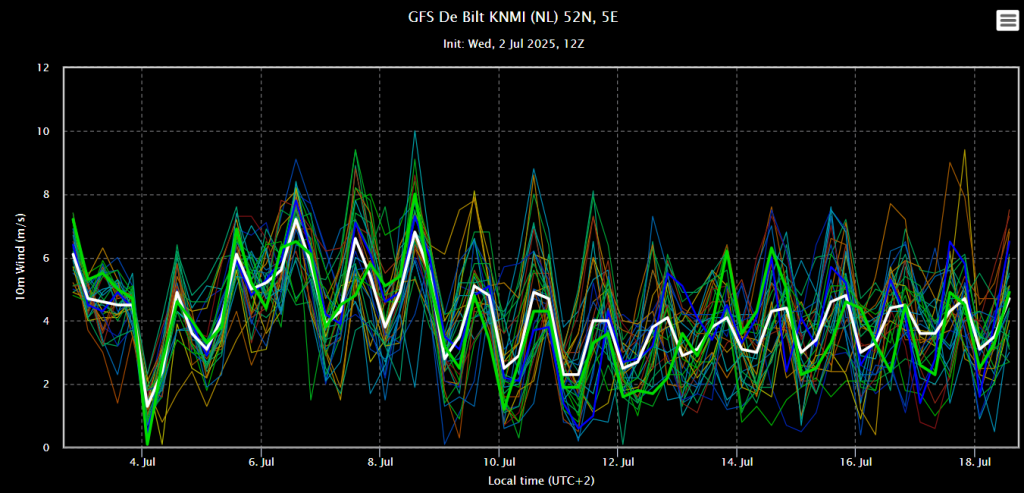Select the 4. Jul x-axis label
Screen dimensions: 1024x493
click(x=141, y=461)
